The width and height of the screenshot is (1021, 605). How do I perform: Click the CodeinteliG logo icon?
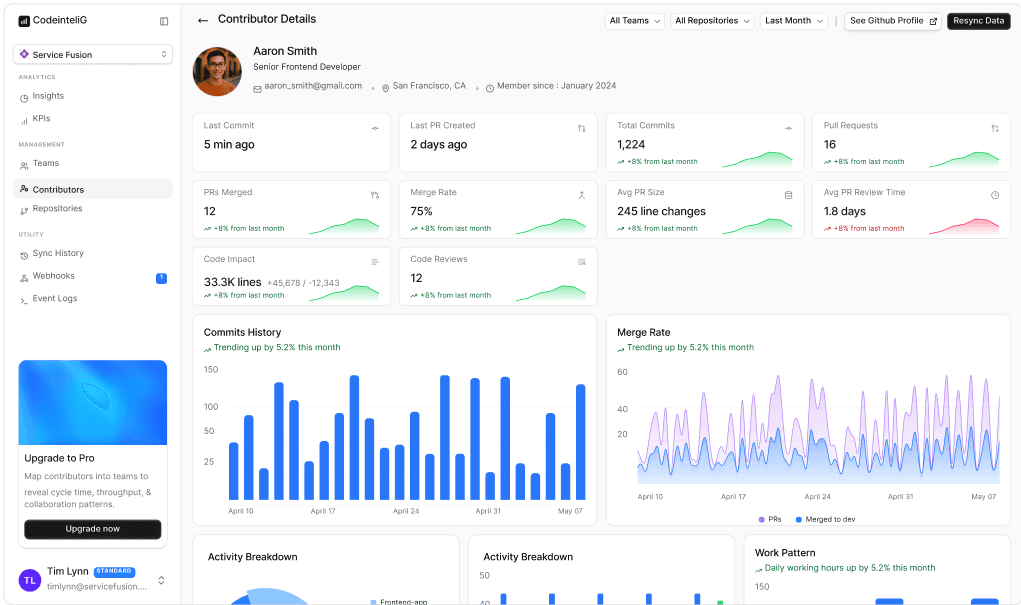(x=24, y=21)
